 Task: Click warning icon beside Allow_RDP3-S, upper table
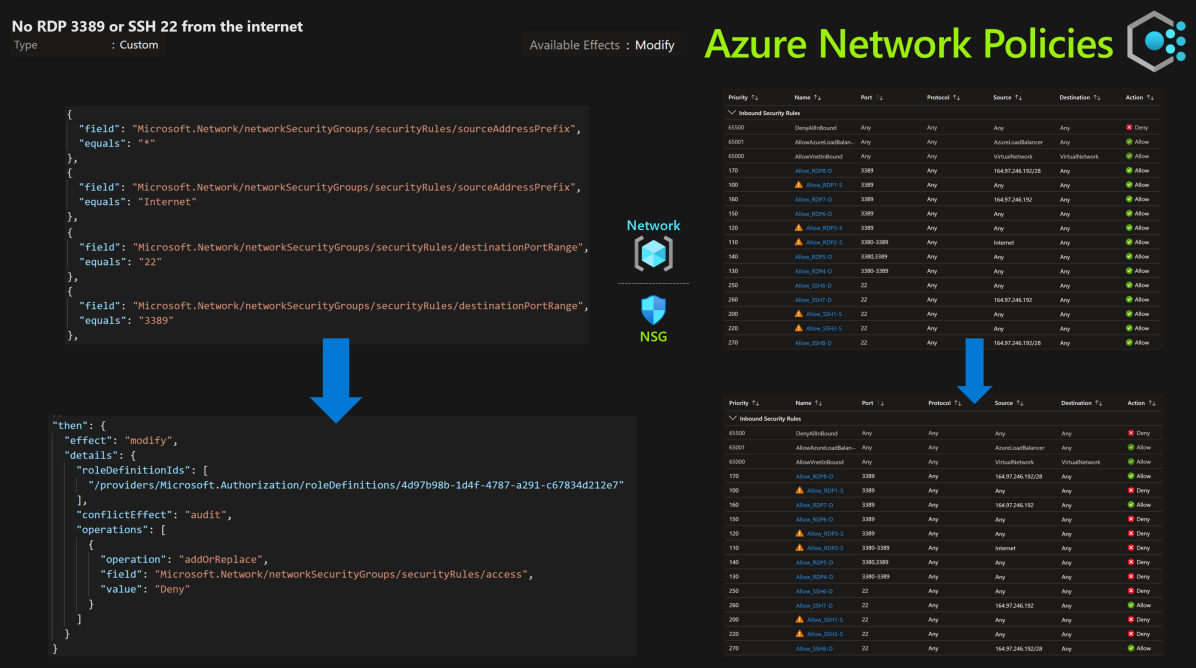pos(799,227)
